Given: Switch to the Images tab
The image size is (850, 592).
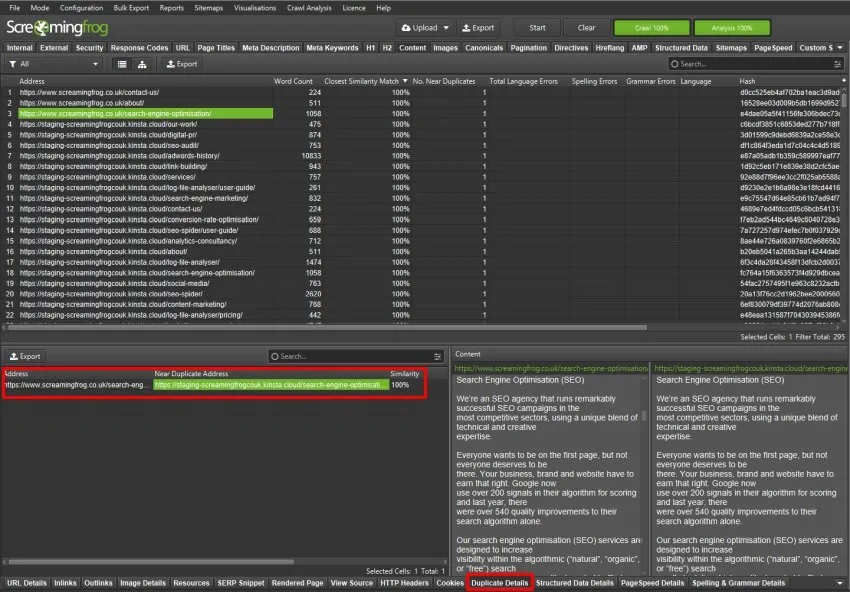Looking at the screenshot, I should pos(444,47).
